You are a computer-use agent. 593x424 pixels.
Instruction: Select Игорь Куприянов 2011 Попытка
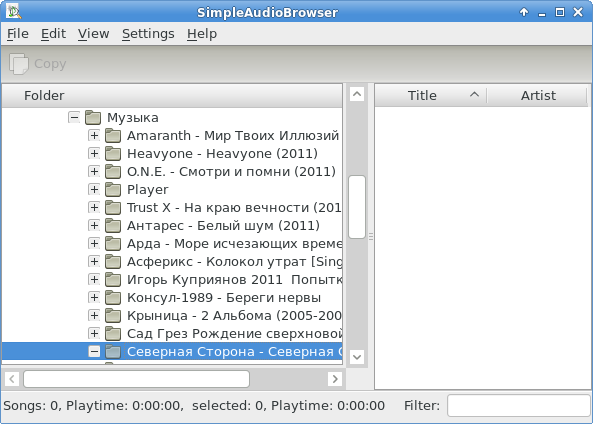[234, 280]
